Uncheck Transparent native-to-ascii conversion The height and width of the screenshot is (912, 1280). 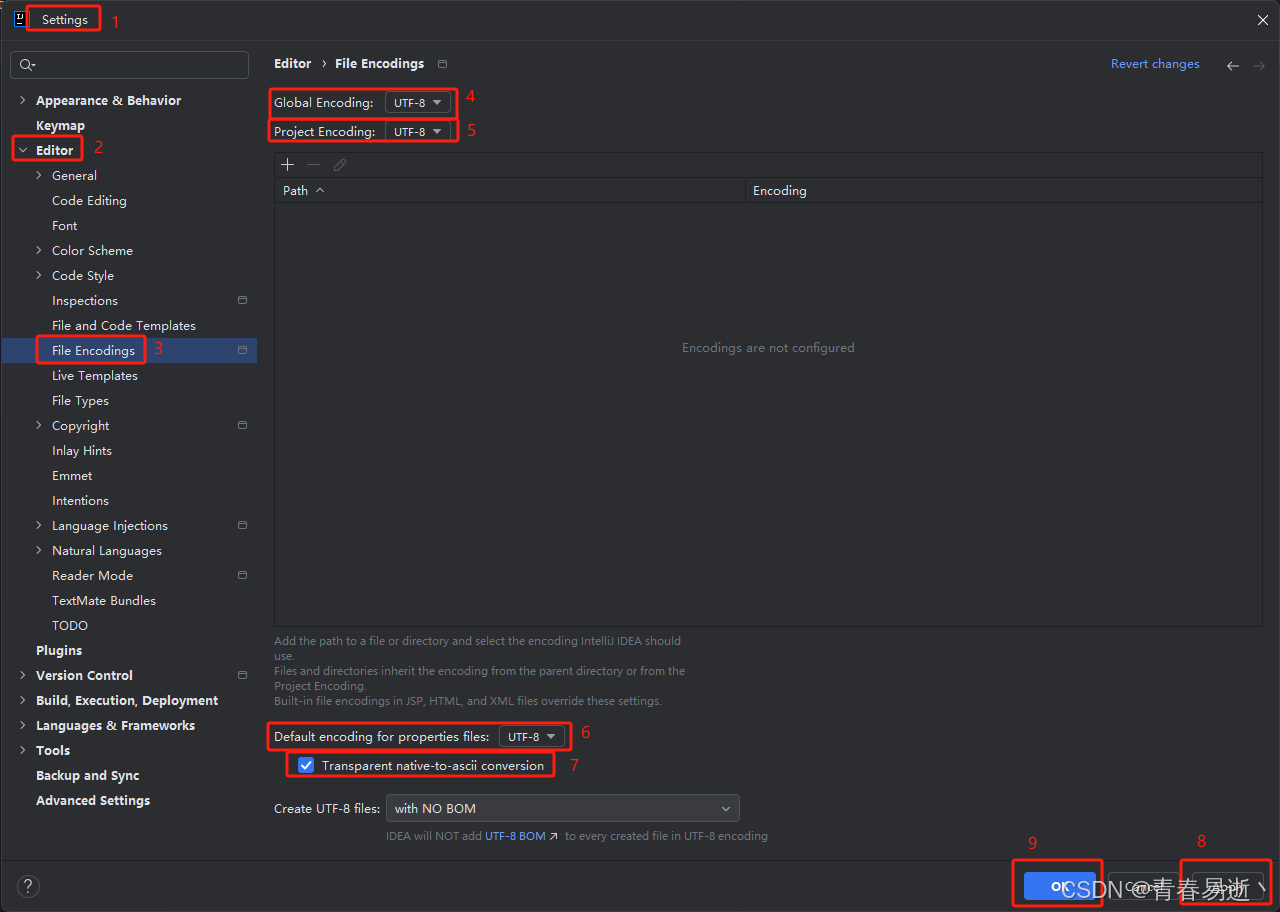pyautogui.click(x=305, y=765)
